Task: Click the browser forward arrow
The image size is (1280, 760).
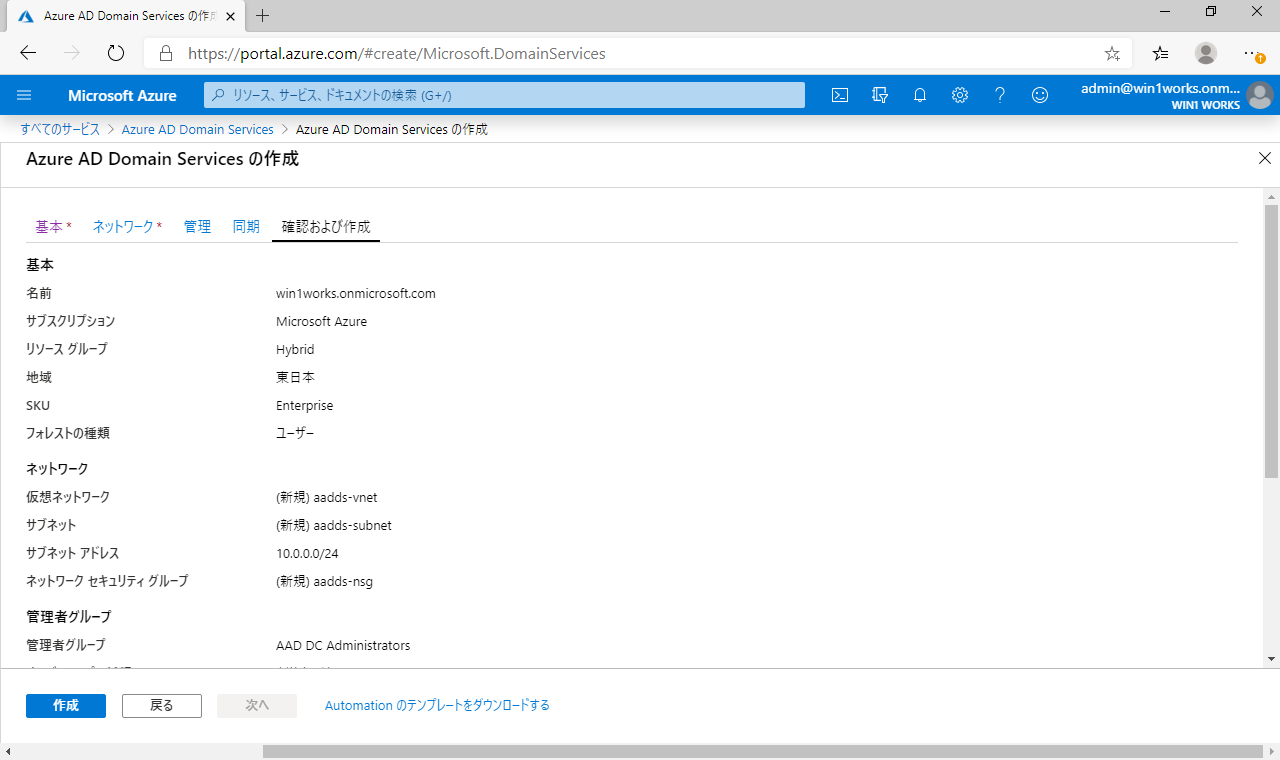Action: pos(72,53)
